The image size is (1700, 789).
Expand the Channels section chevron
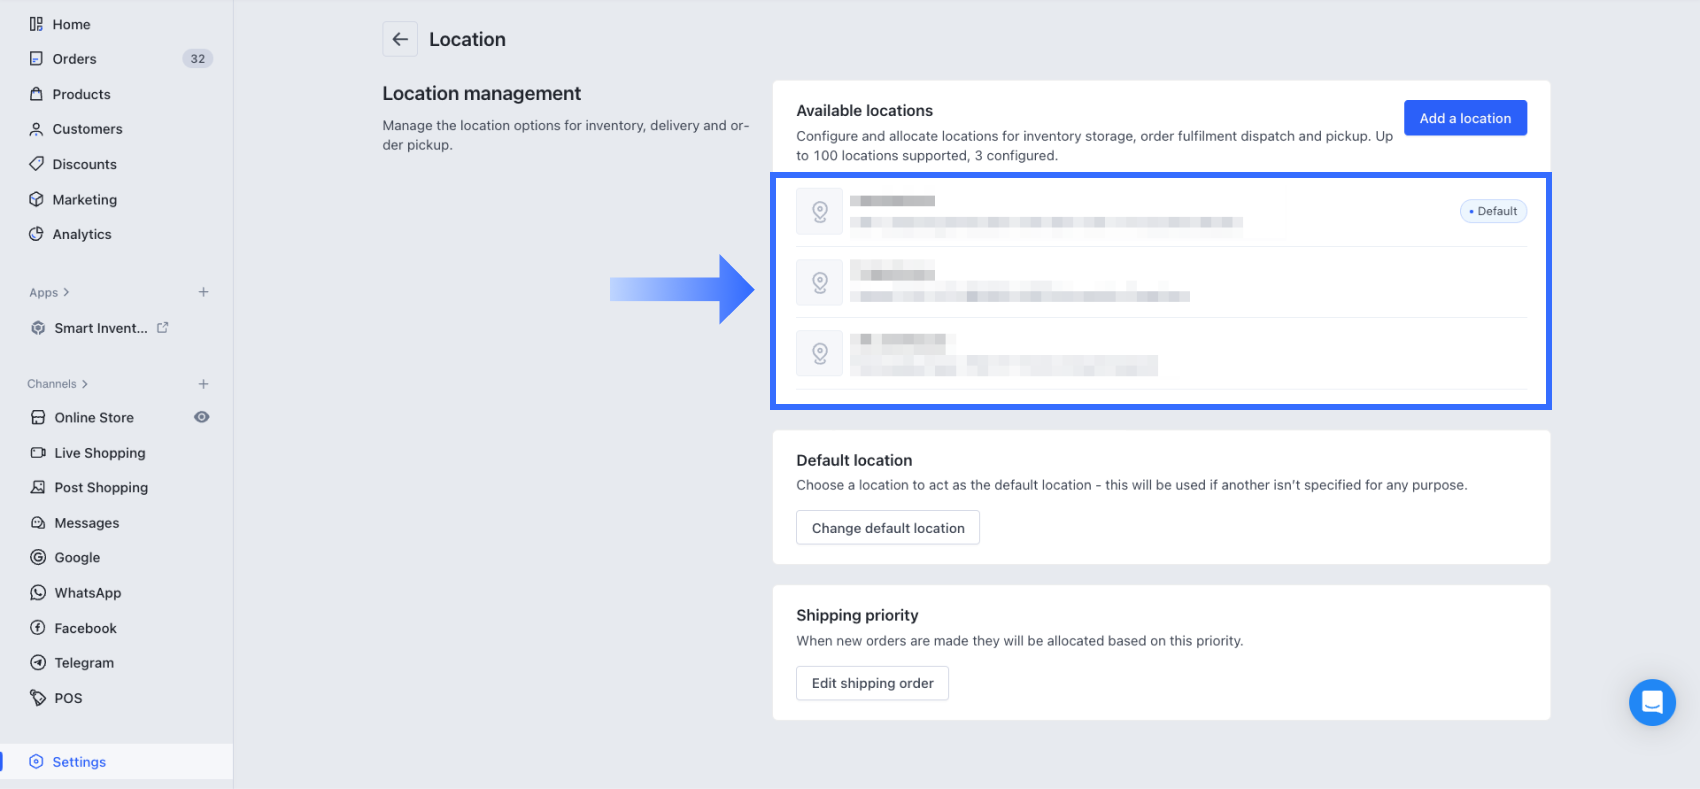(x=85, y=384)
